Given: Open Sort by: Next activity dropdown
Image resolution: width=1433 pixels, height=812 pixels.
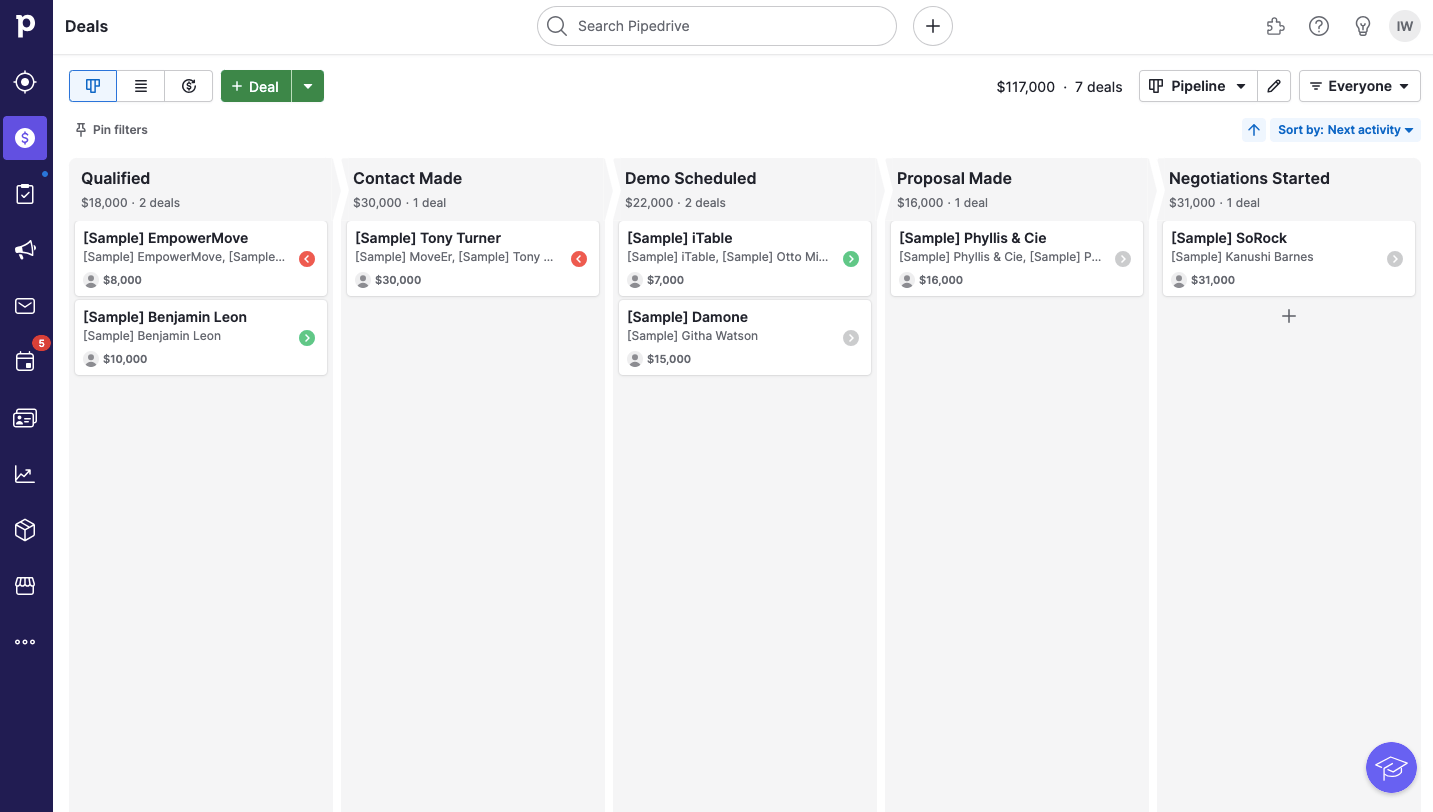Looking at the screenshot, I should [x=1345, y=130].
